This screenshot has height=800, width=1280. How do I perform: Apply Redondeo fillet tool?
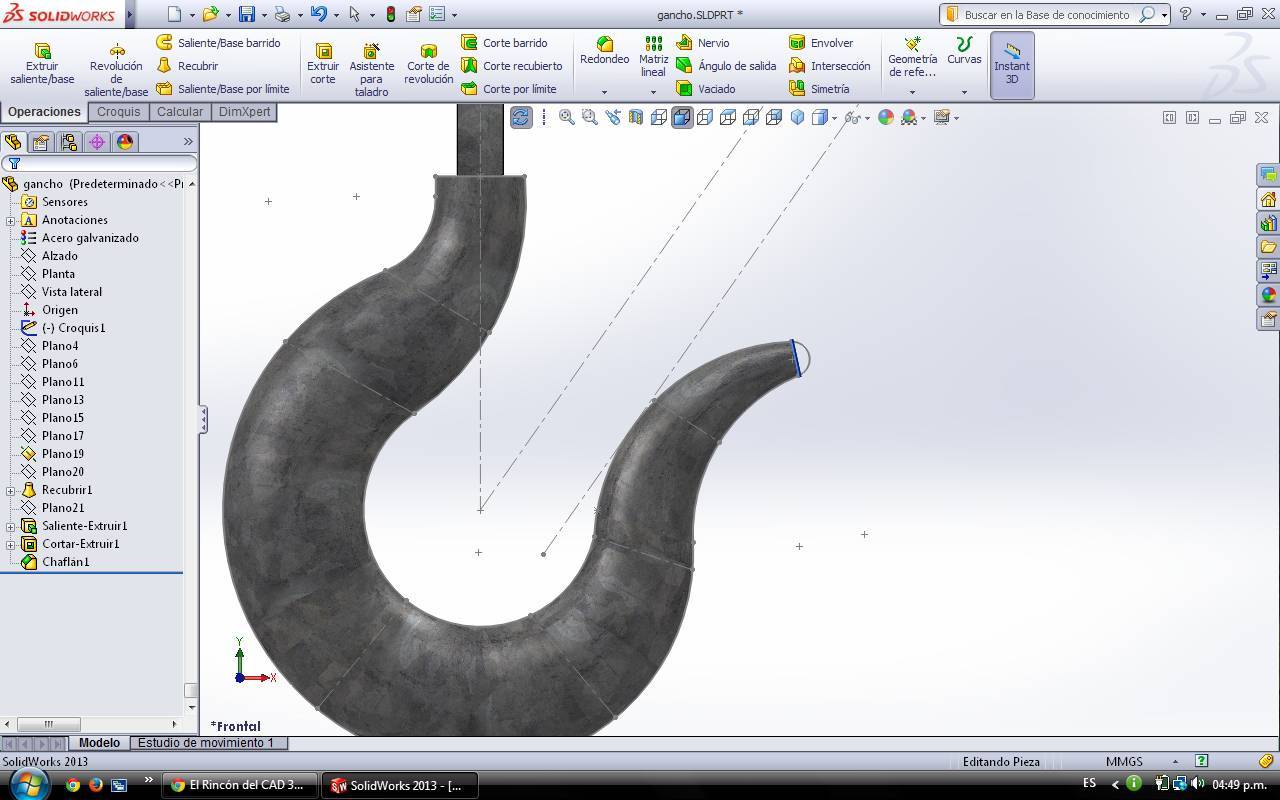pyautogui.click(x=604, y=51)
